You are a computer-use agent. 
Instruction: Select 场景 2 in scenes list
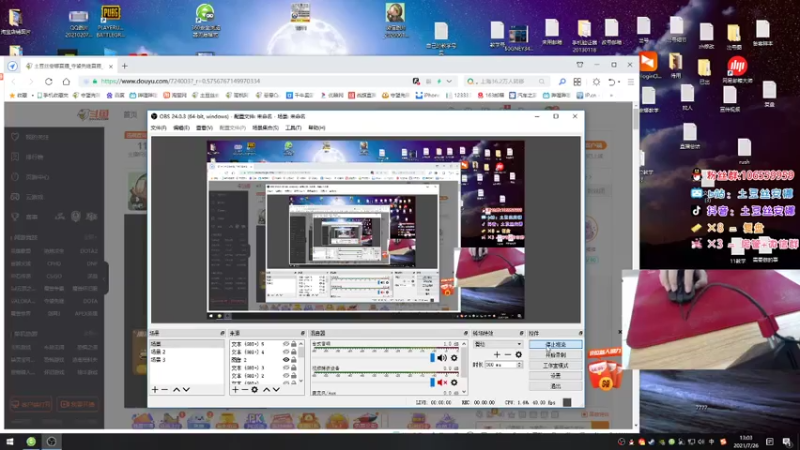[x=186, y=352]
